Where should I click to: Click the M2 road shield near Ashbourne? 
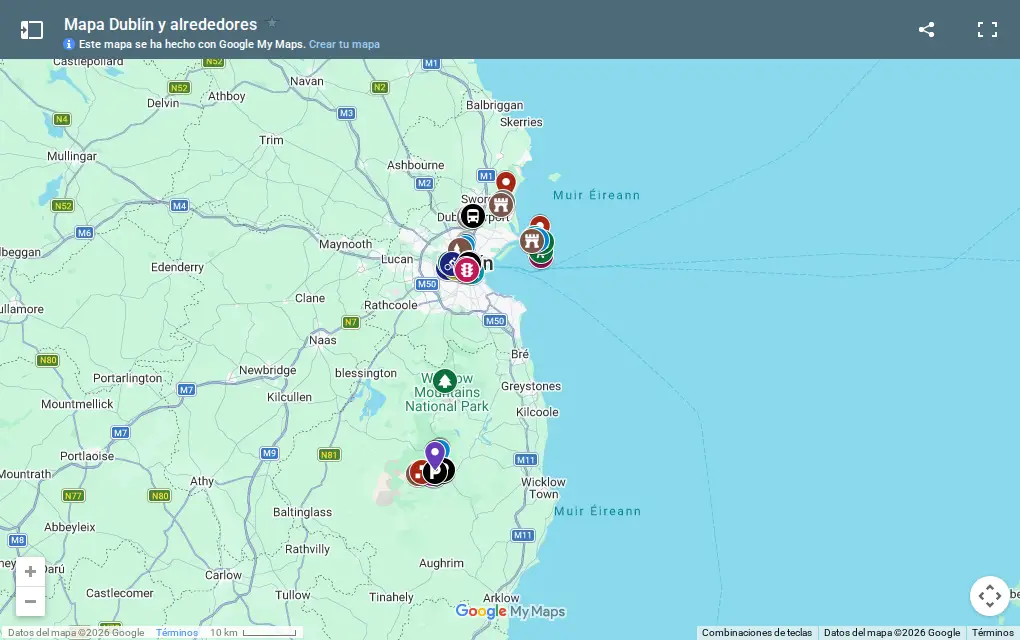pos(424,183)
